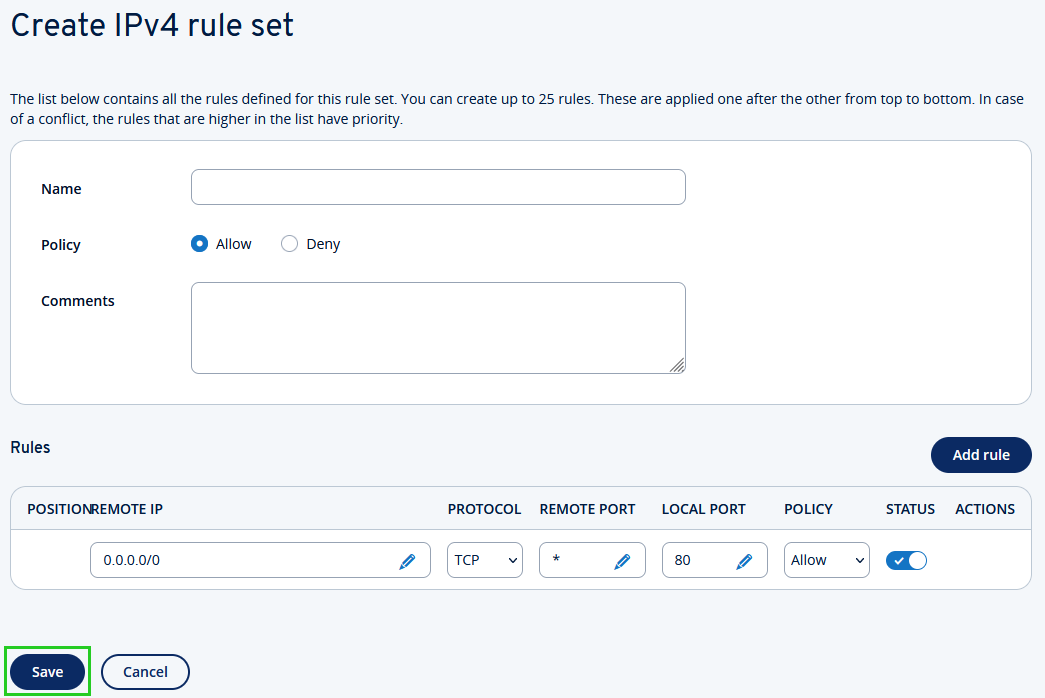The width and height of the screenshot is (1045, 698).
Task: Open the rule's Allow policy dropdown
Action: (826, 560)
